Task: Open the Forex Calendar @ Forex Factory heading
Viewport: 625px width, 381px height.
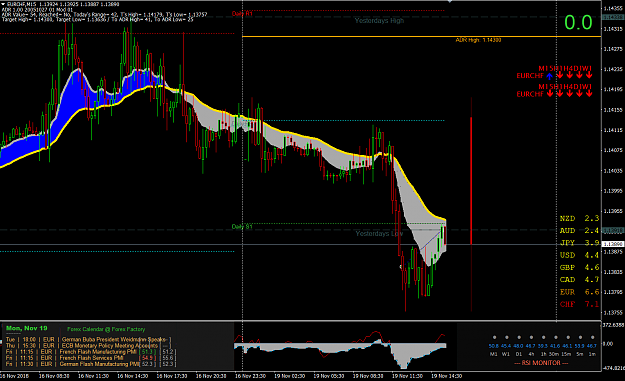Action: 106,329
